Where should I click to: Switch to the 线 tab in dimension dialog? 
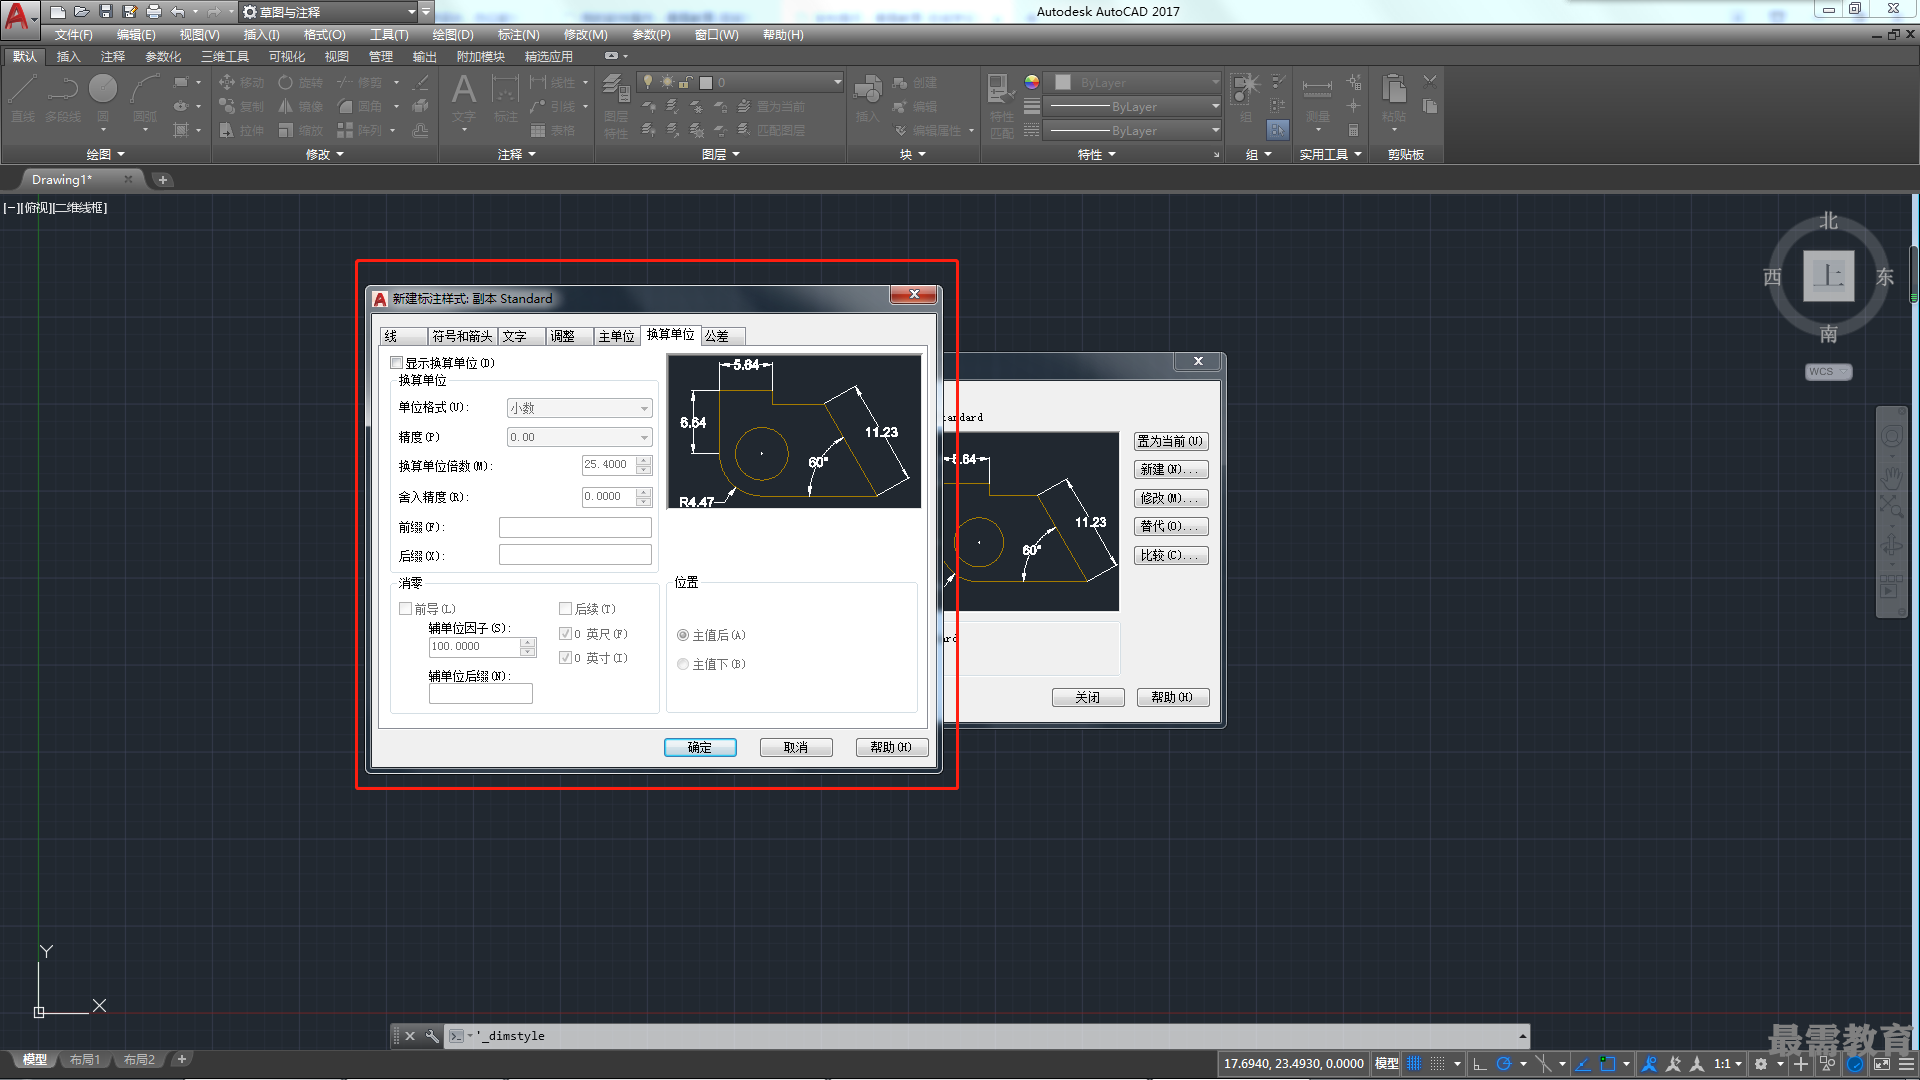coord(404,337)
